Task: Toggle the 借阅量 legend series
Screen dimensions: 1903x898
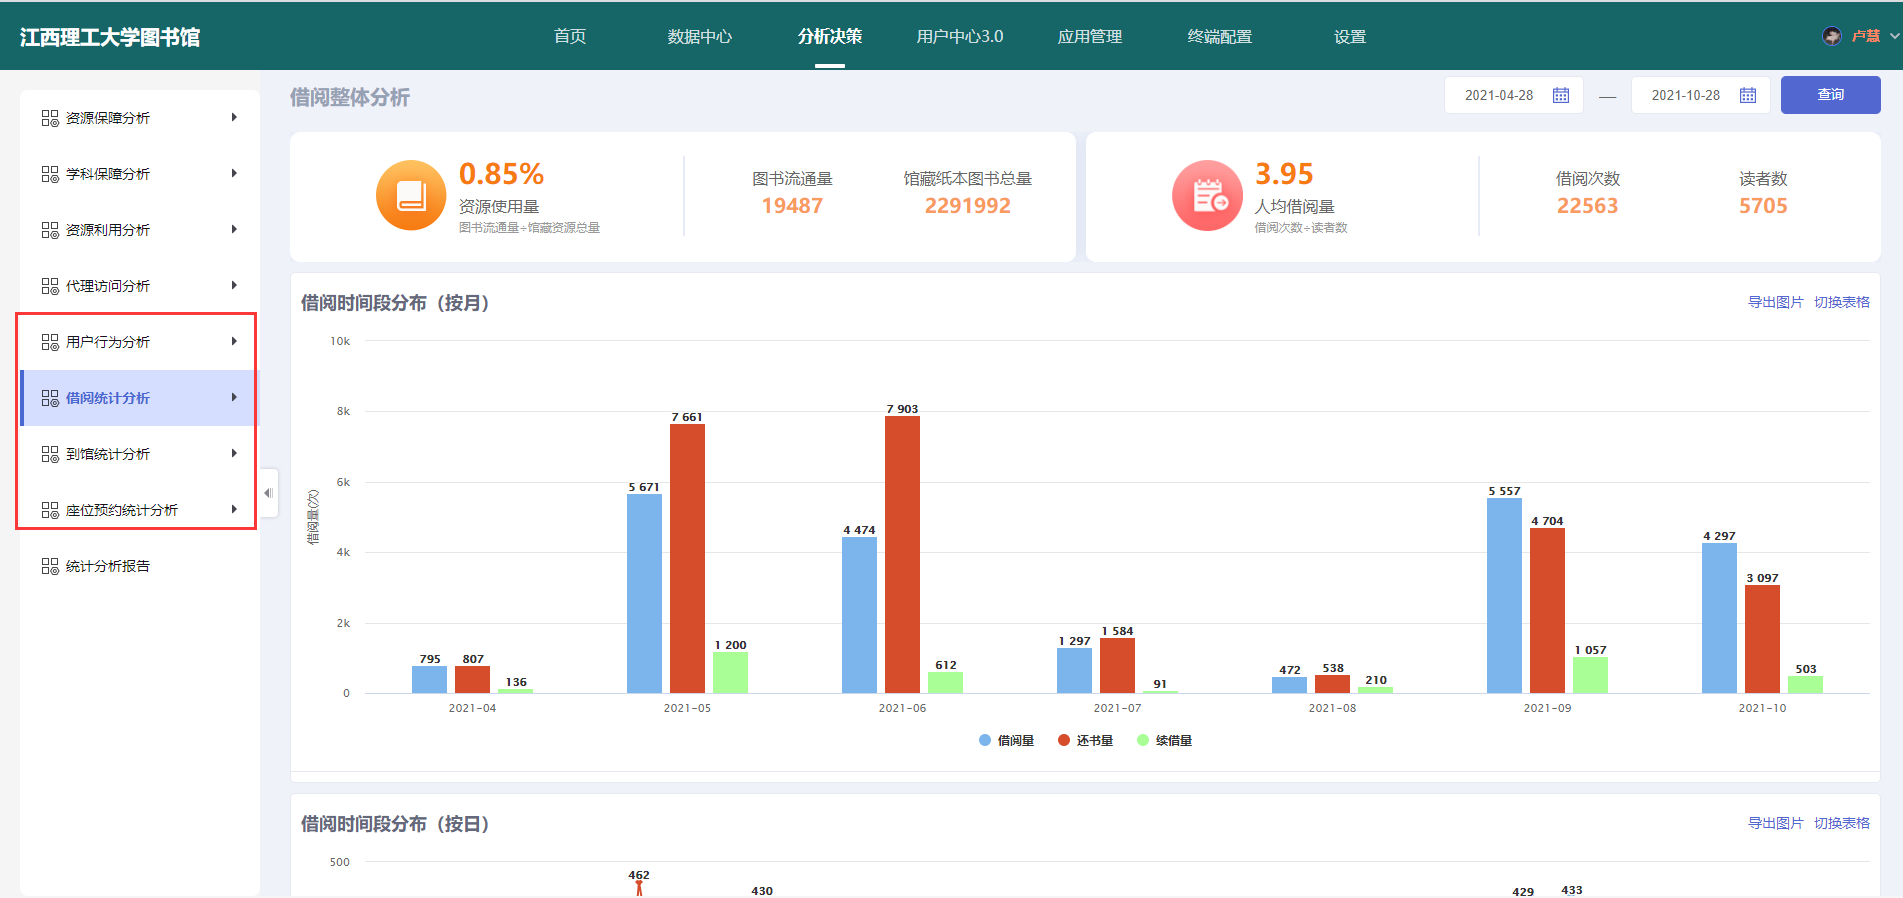Action: pos(1006,741)
